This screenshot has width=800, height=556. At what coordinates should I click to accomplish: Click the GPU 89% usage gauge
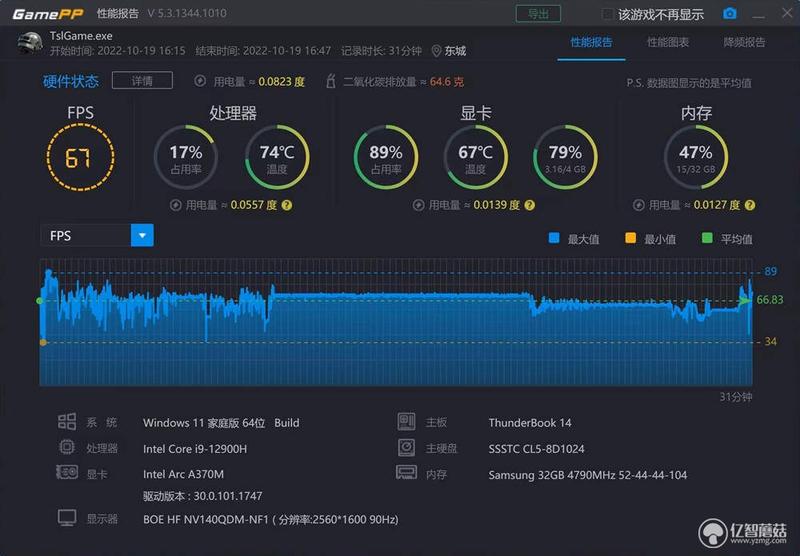pyautogui.click(x=386, y=157)
